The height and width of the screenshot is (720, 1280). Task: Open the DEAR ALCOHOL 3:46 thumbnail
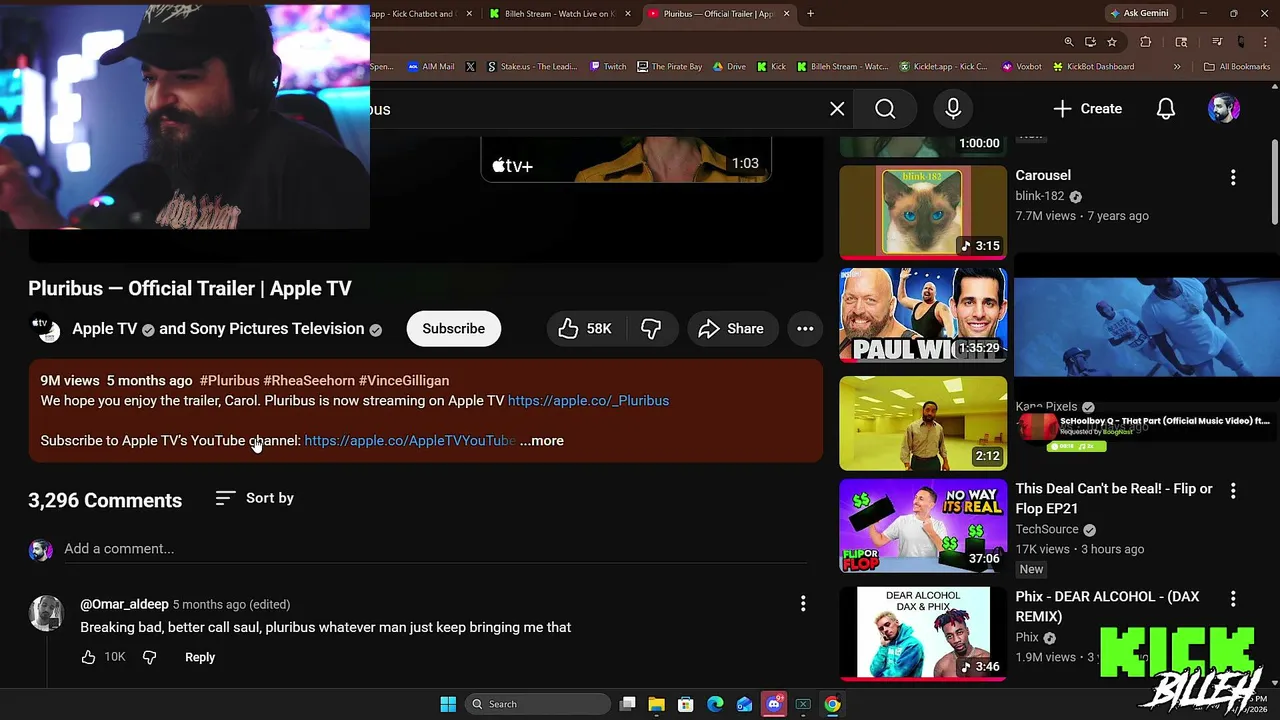(x=923, y=633)
